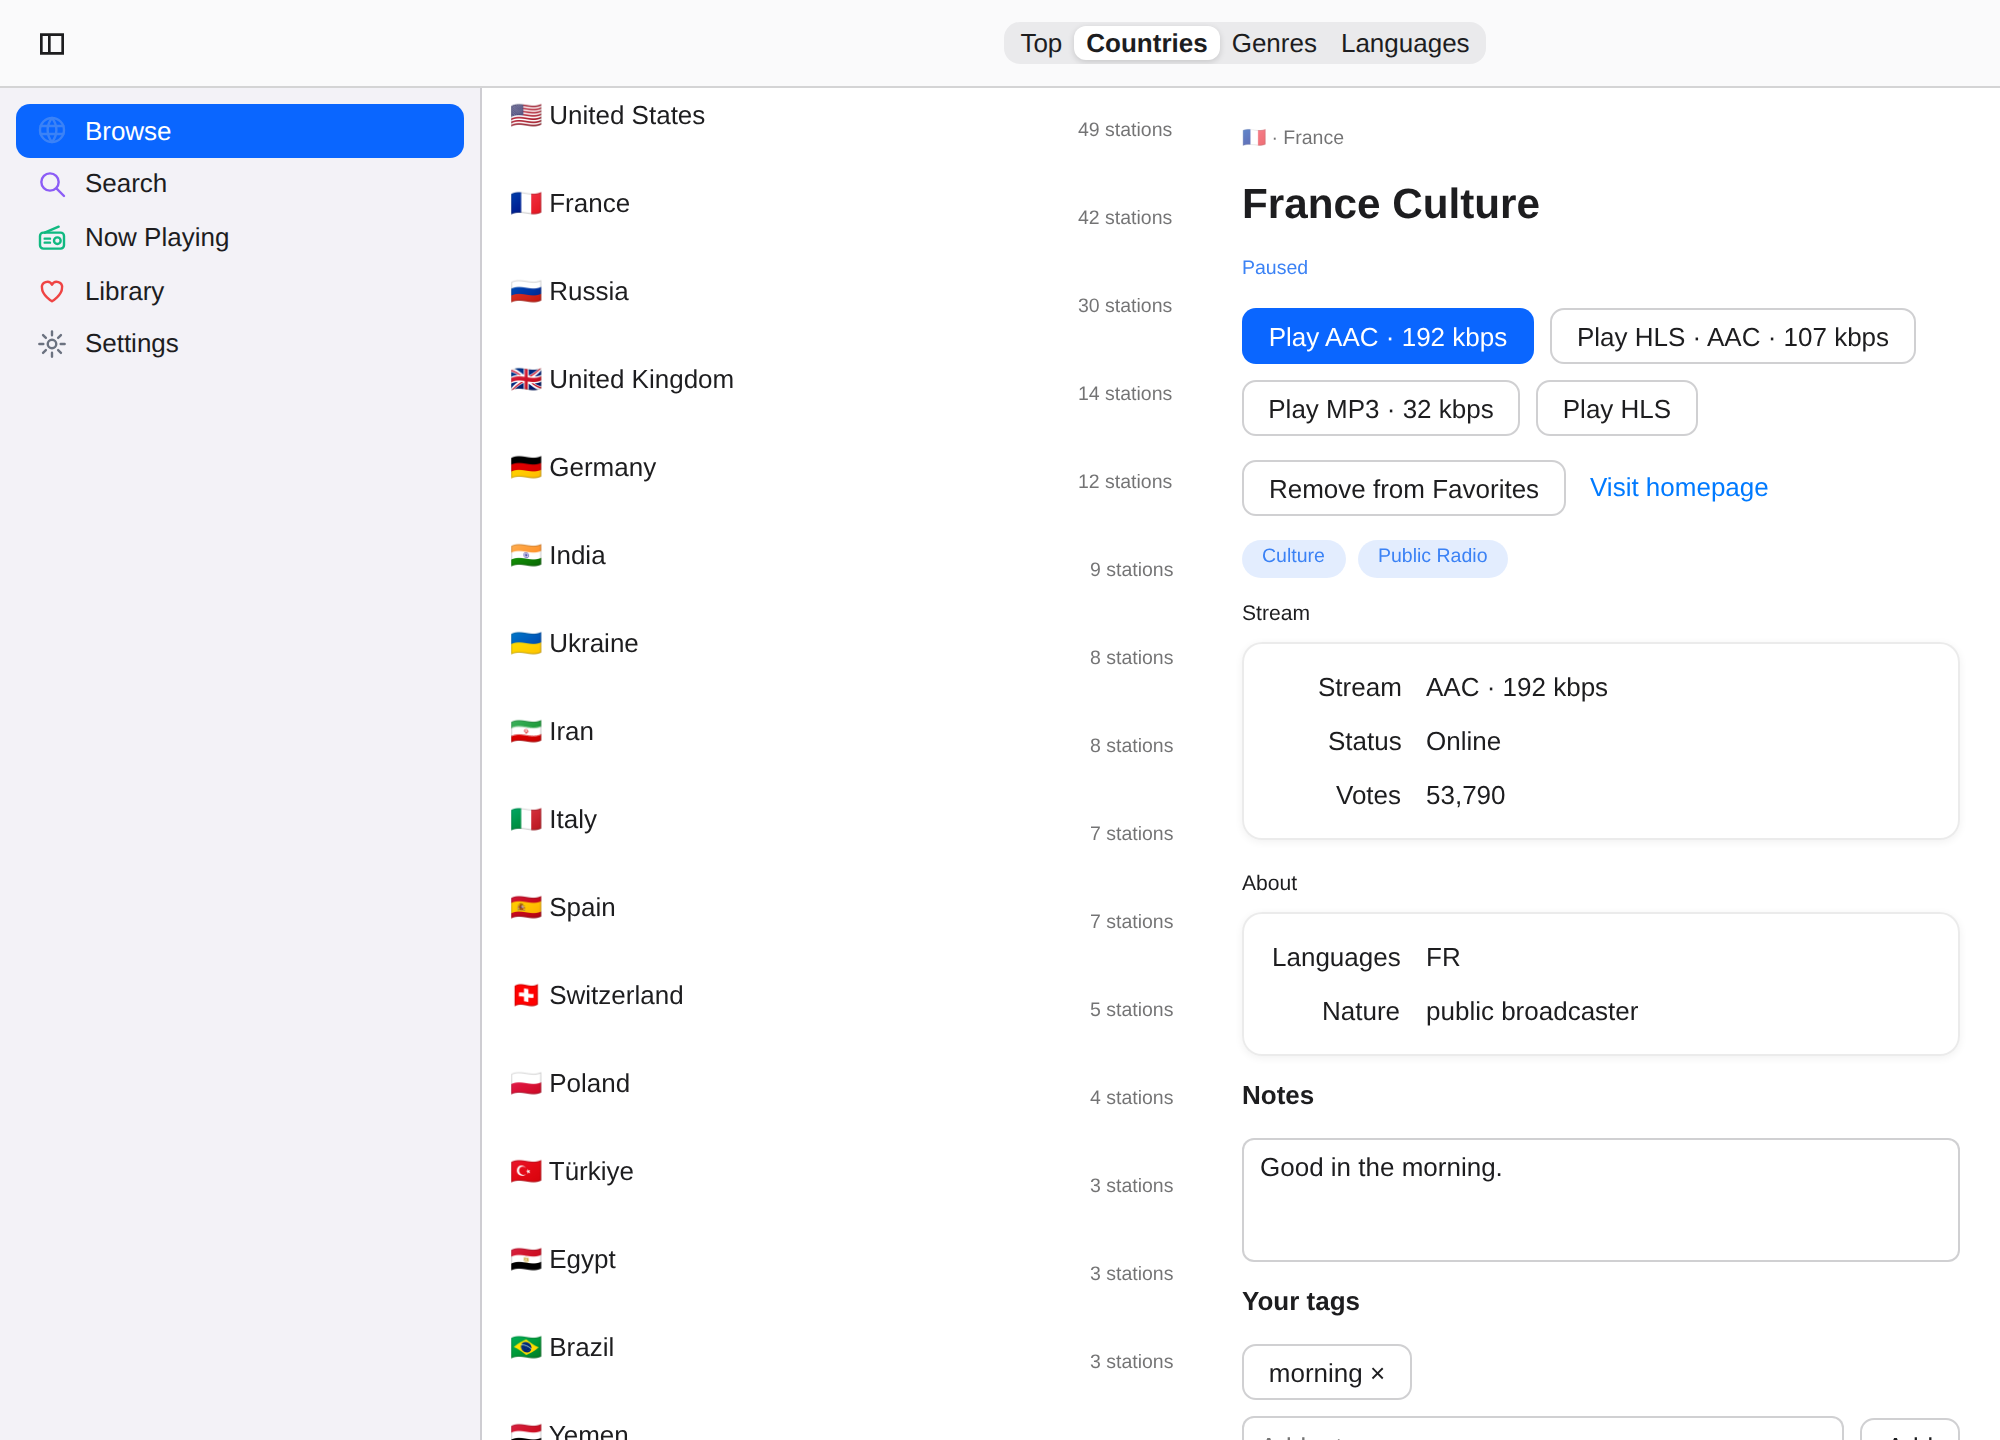Click the Brazil flag icon

[526, 1348]
